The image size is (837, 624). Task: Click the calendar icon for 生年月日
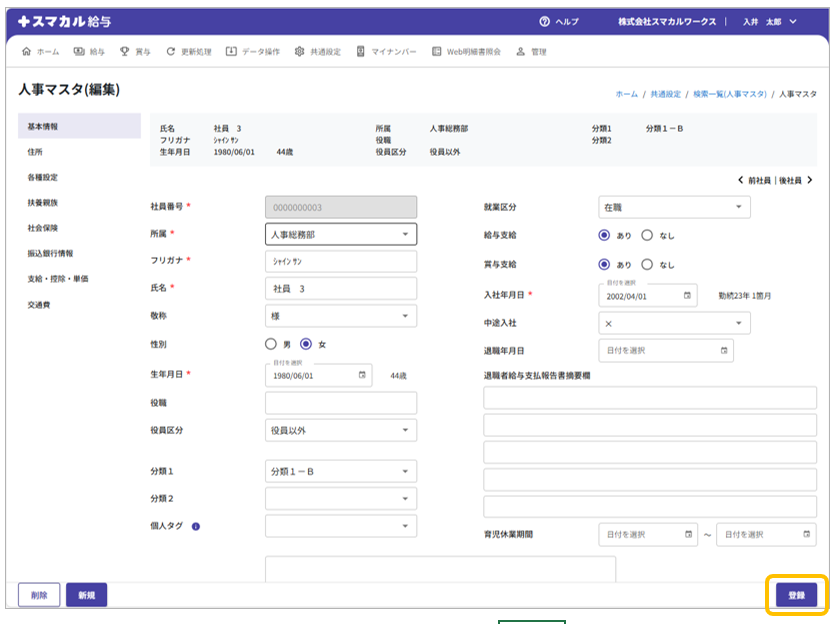[362, 375]
